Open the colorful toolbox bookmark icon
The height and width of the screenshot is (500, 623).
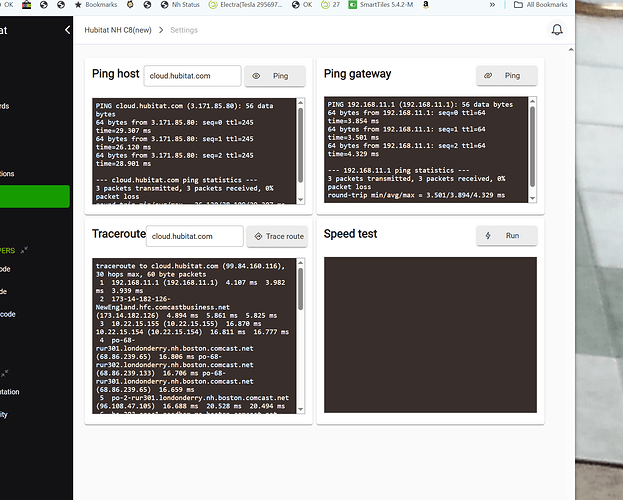click(x=27, y=5)
